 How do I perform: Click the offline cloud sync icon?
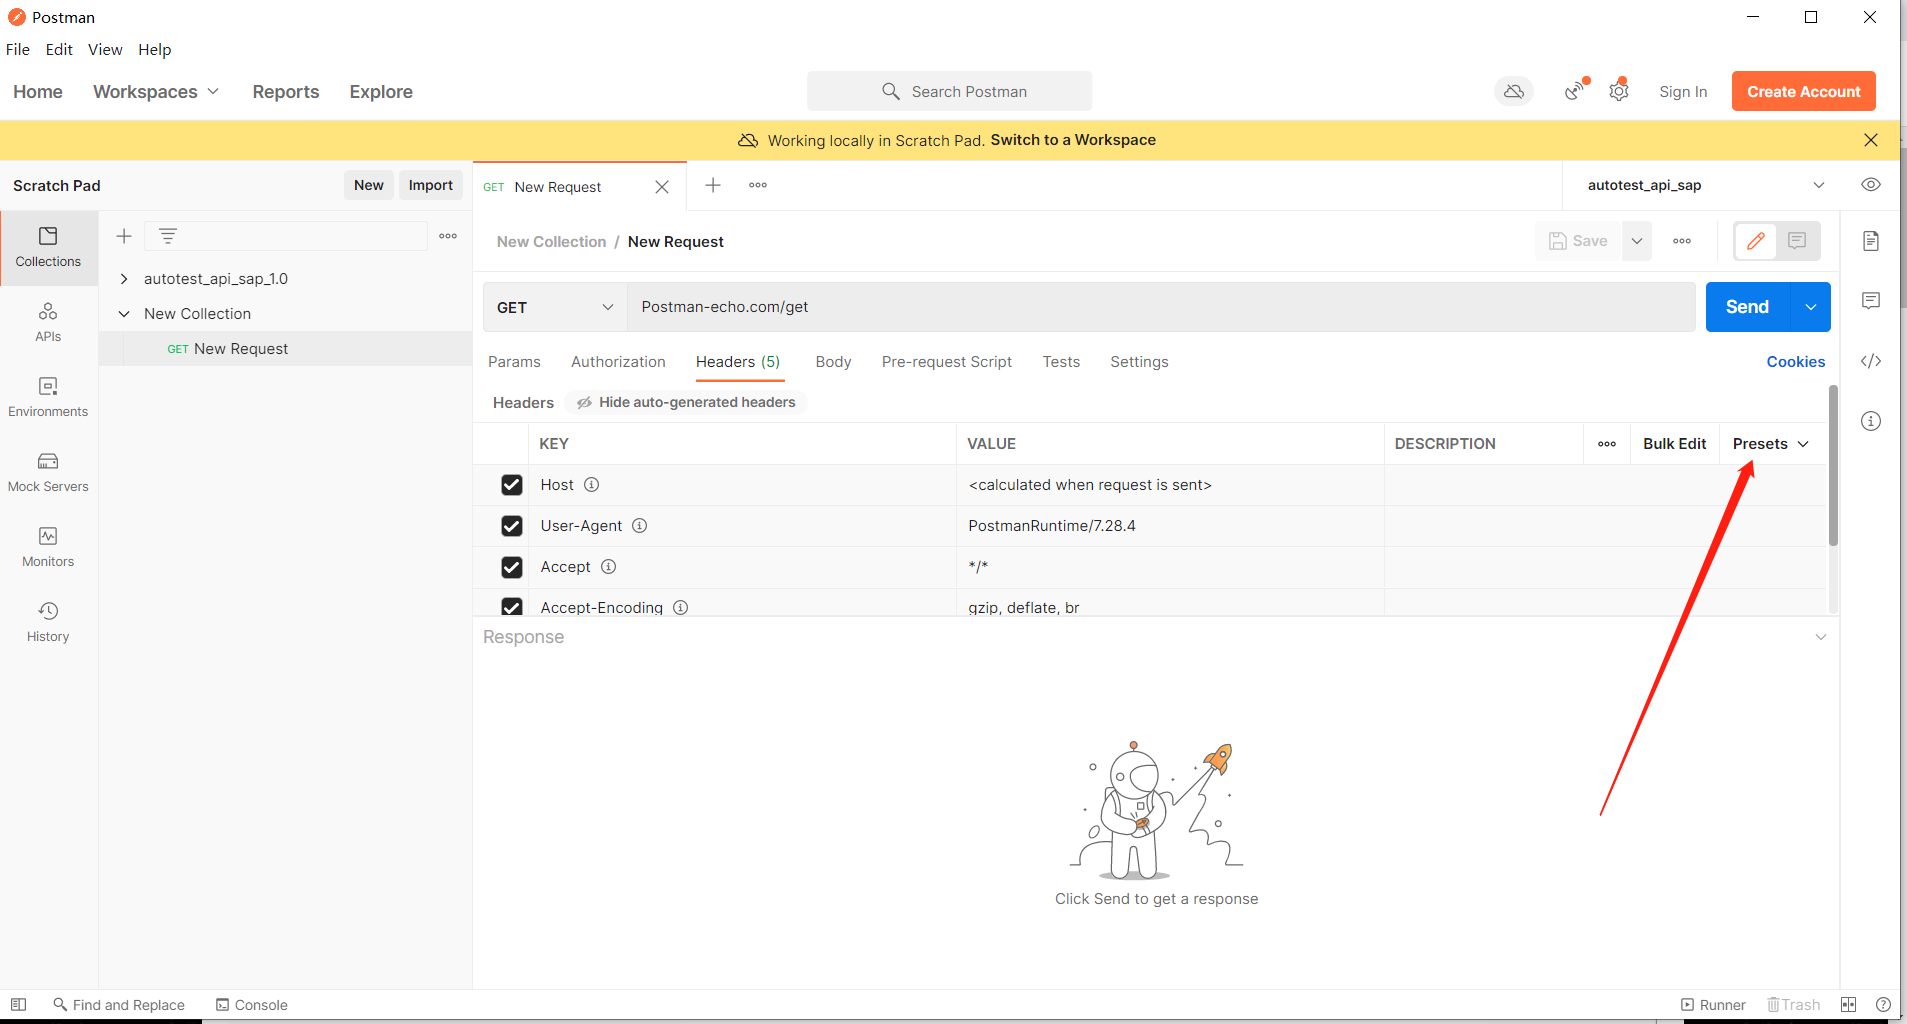1514,91
